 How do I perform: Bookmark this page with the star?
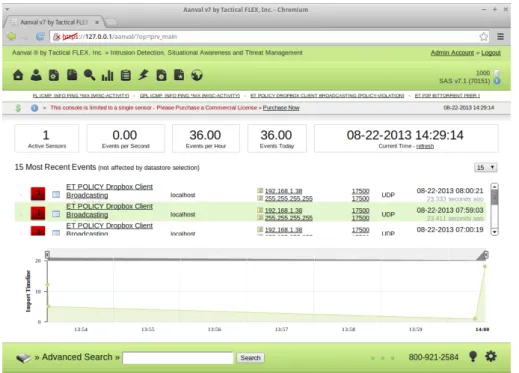(484, 37)
